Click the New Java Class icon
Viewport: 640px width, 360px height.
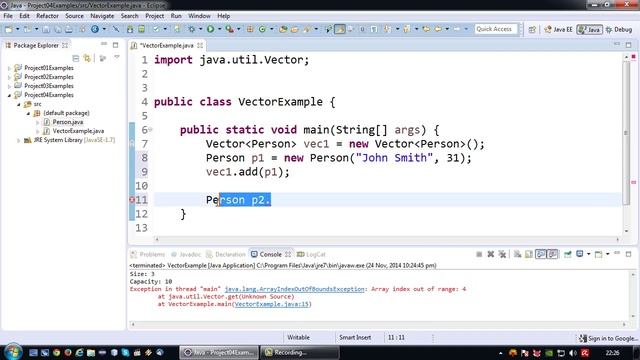(262, 29)
